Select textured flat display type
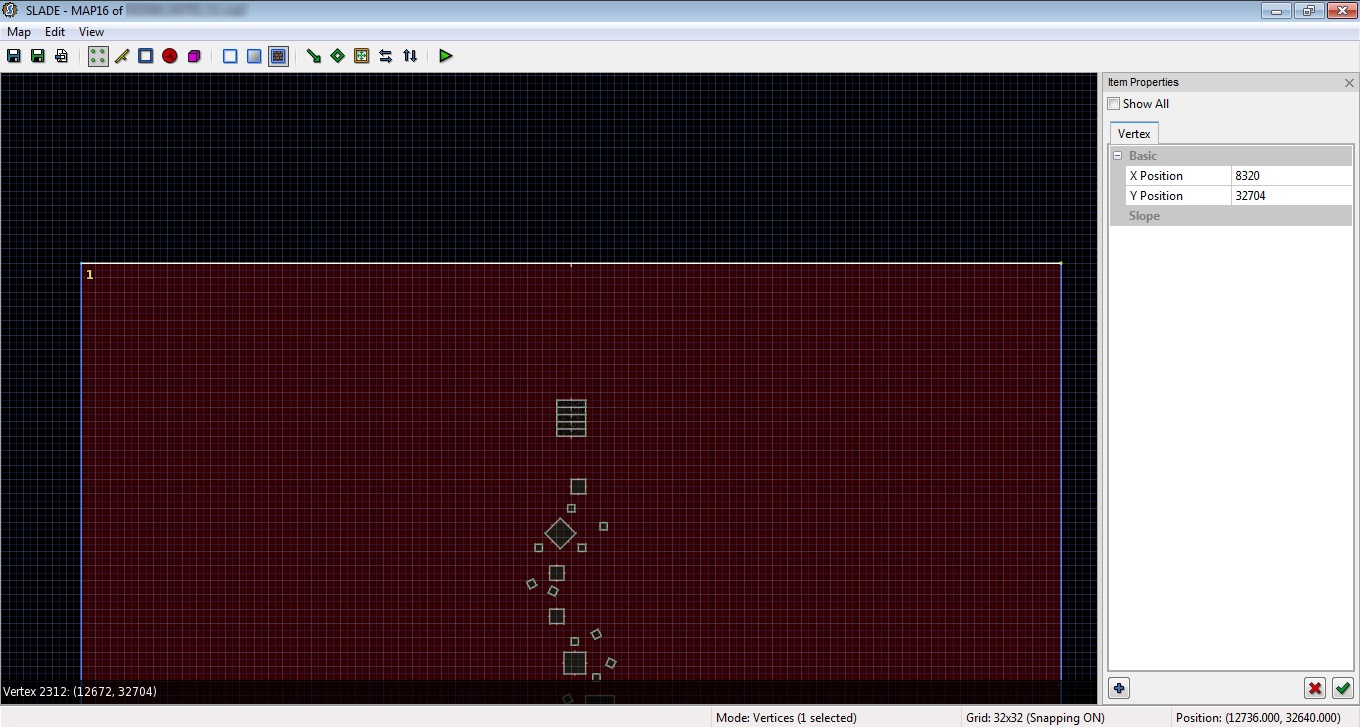The height and width of the screenshot is (728, 1360). 278,56
